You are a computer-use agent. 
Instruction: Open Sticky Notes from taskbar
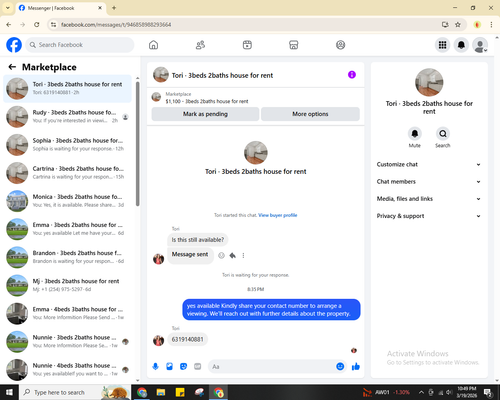[180, 392]
